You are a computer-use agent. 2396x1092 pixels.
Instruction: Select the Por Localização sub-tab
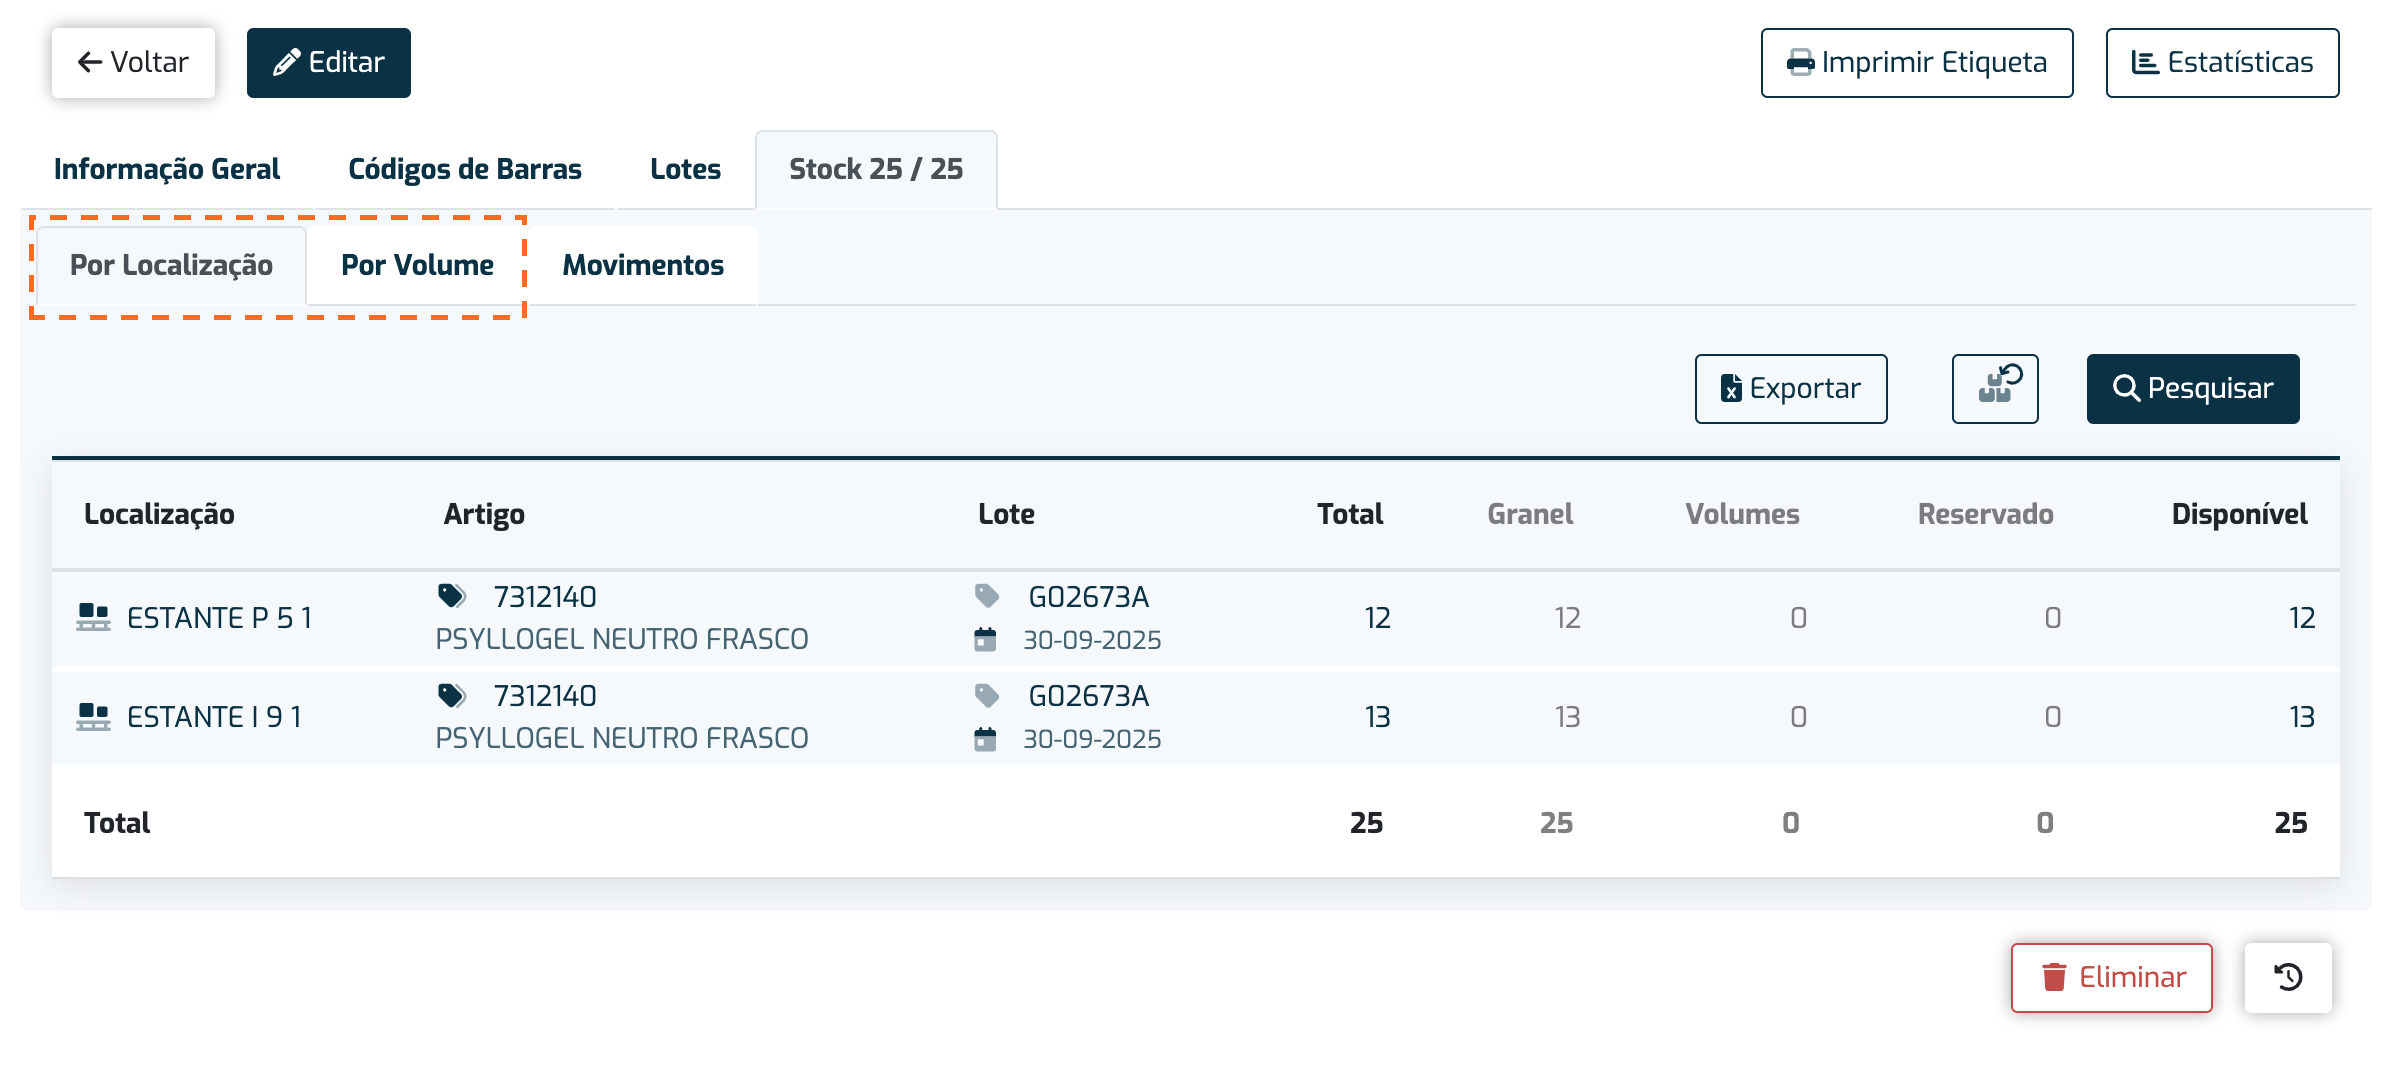[x=171, y=265]
